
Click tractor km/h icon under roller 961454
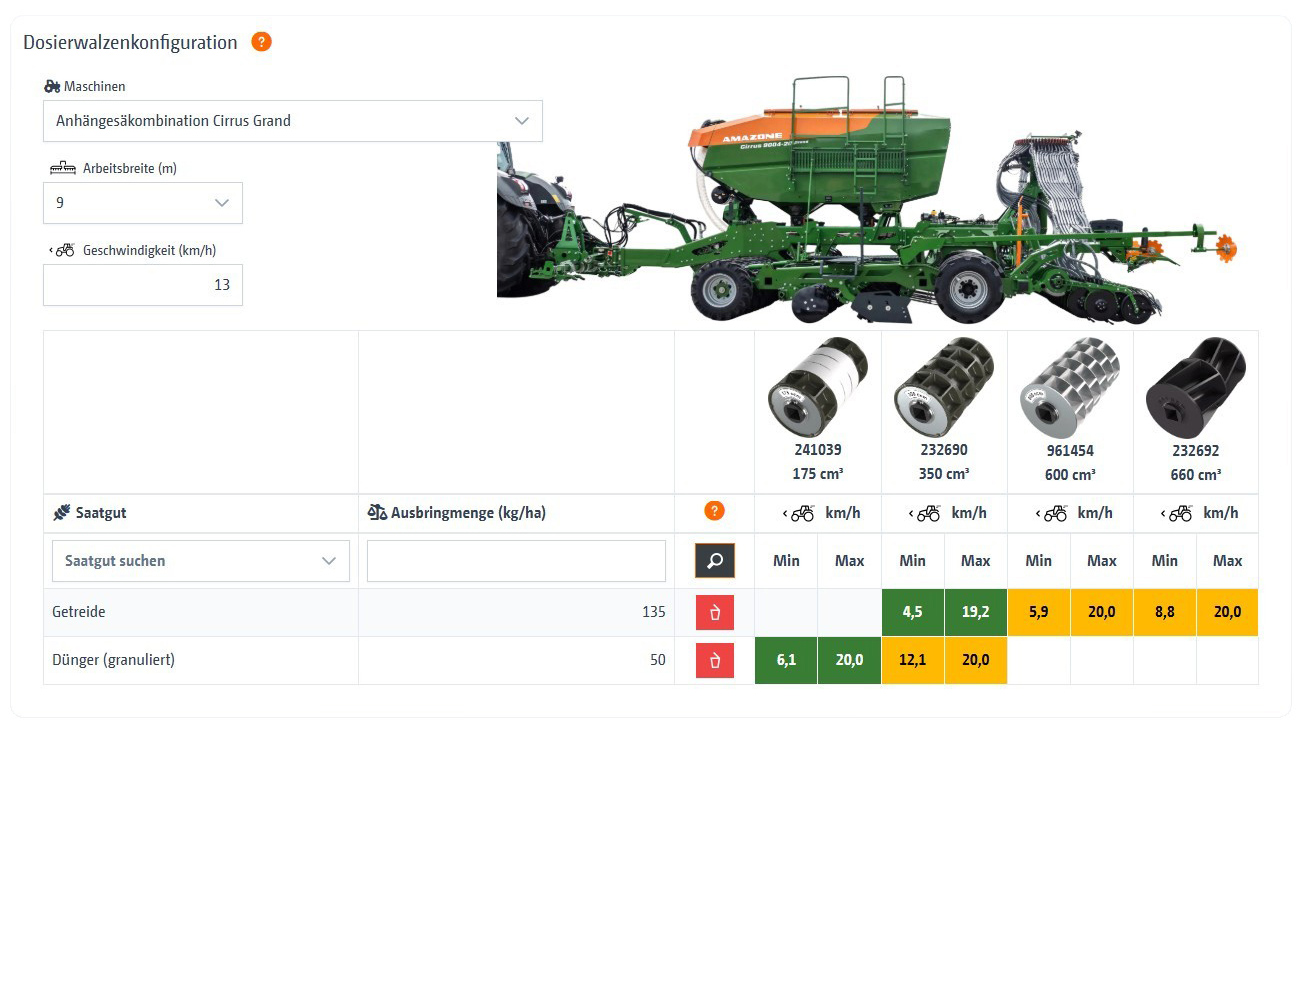[x=1052, y=513]
